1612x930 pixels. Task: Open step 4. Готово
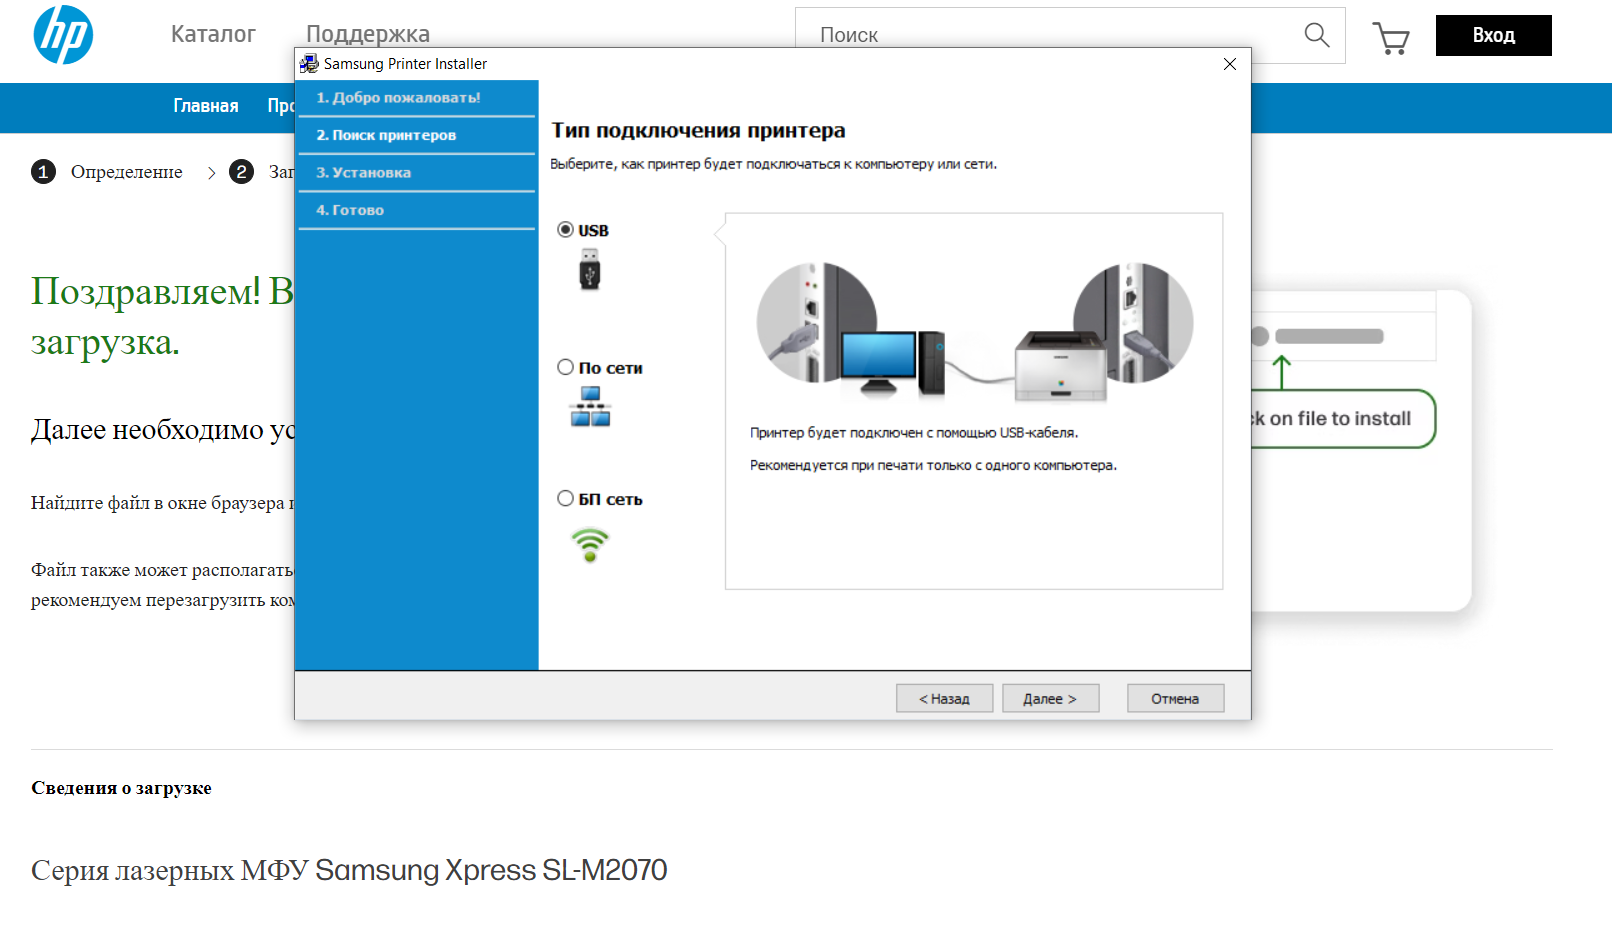coord(417,210)
